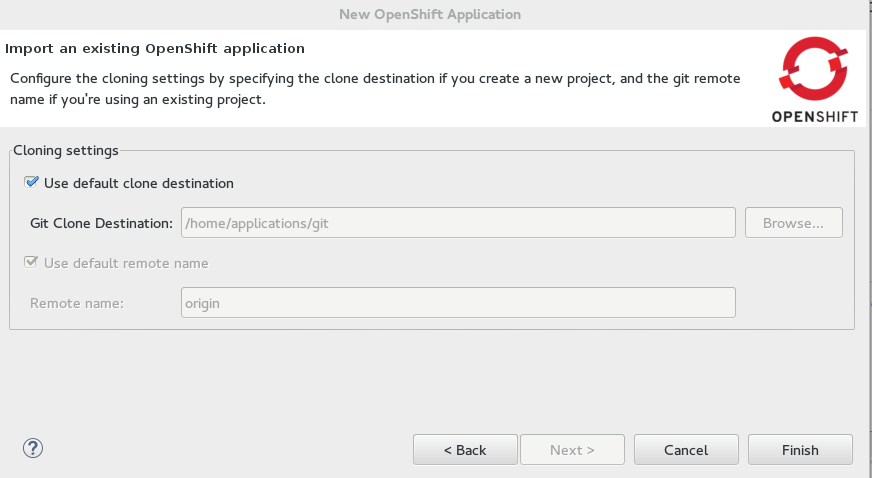The image size is (872, 478).
Task: Click Finish to import the application
Action: (x=800, y=450)
